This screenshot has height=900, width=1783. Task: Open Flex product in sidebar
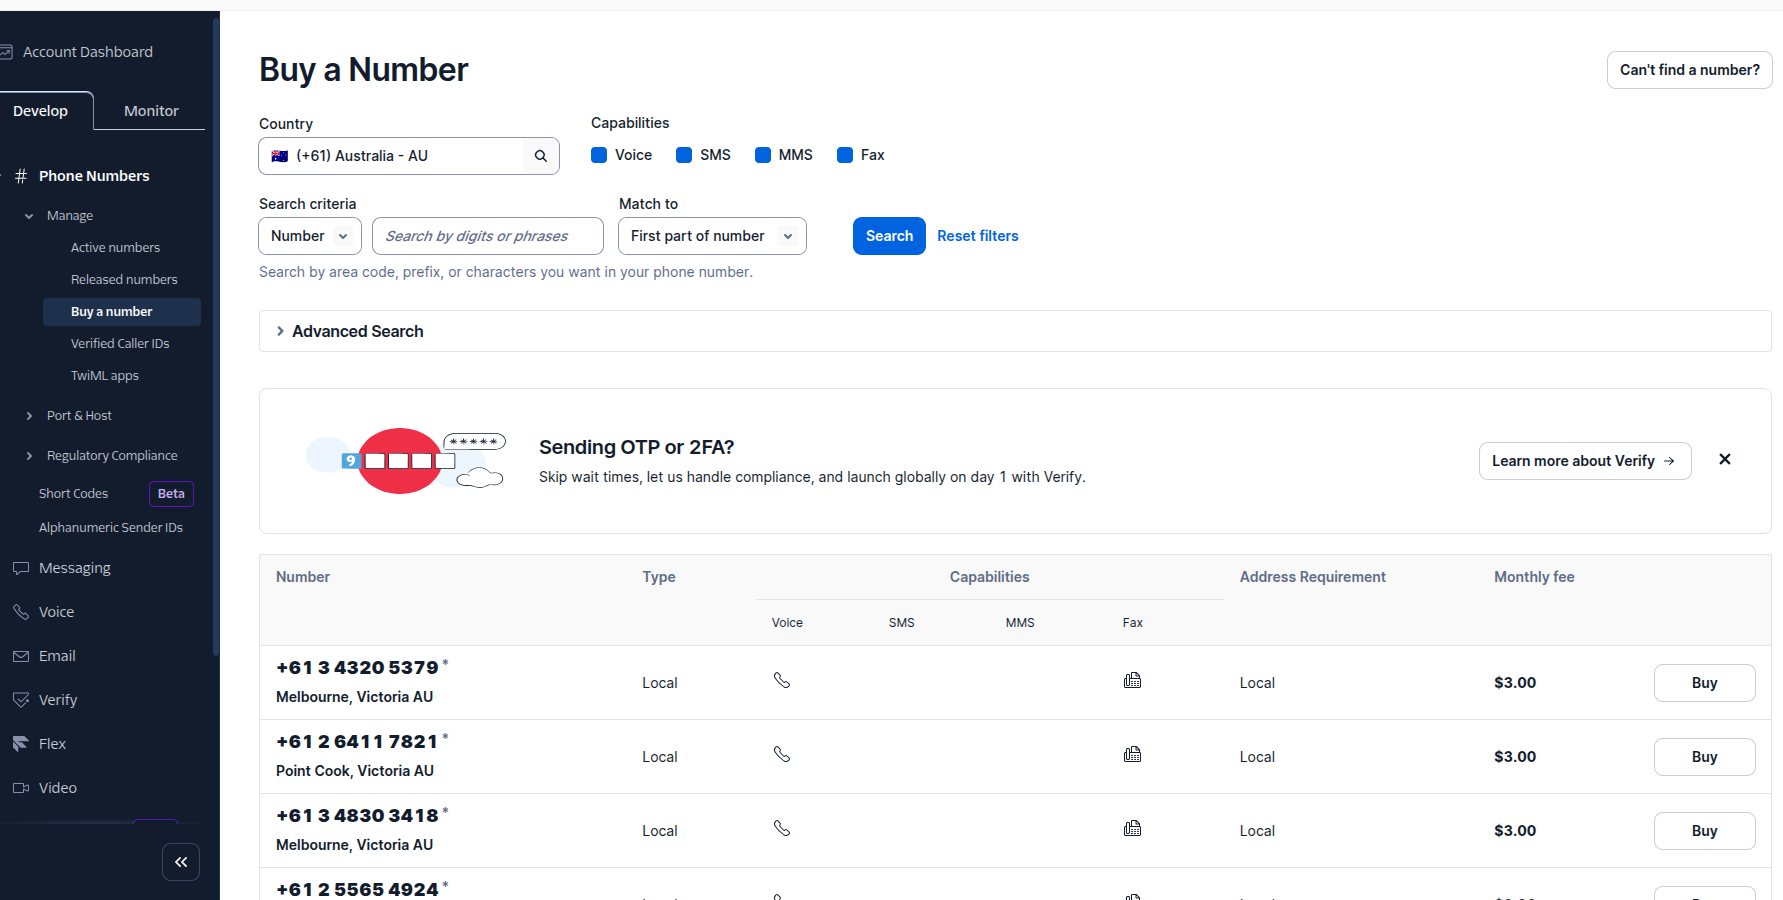tap(52, 744)
